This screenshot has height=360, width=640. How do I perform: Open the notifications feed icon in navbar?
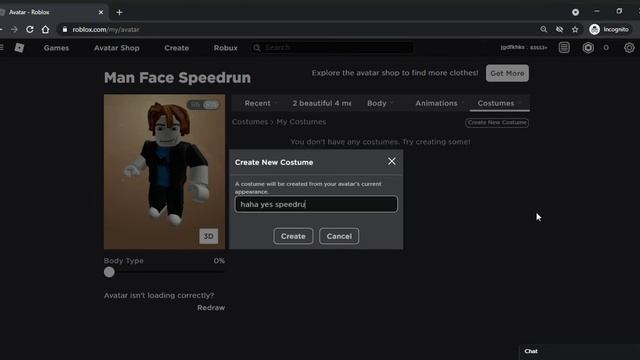(564, 48)
